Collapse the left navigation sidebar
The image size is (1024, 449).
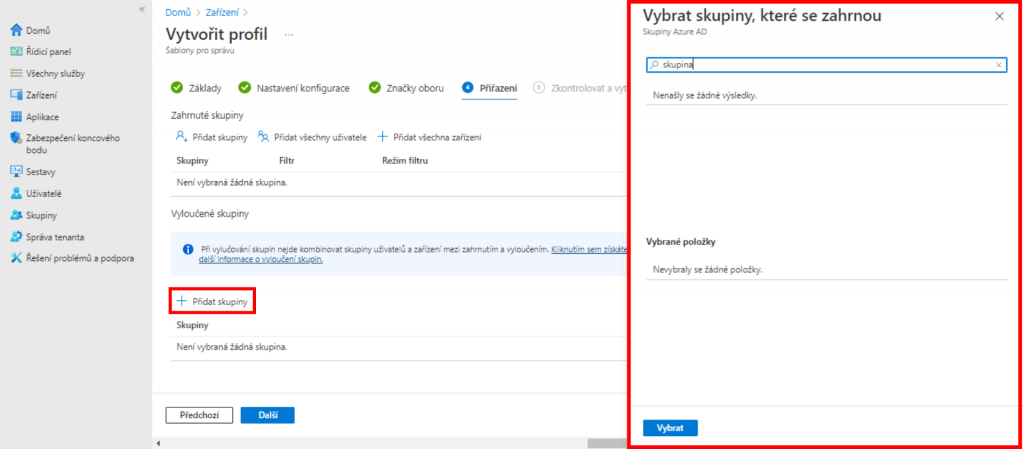tap(141, 9)
